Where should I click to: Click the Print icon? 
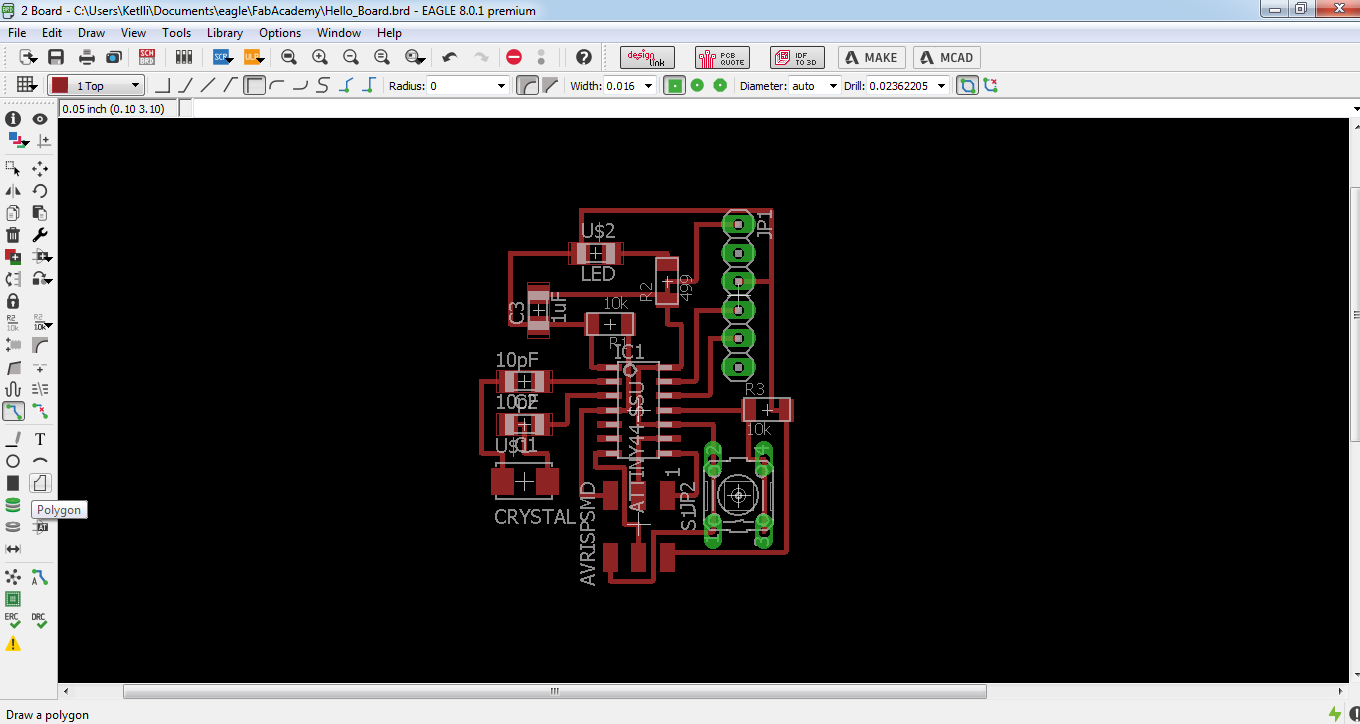[x=87, y=57]
